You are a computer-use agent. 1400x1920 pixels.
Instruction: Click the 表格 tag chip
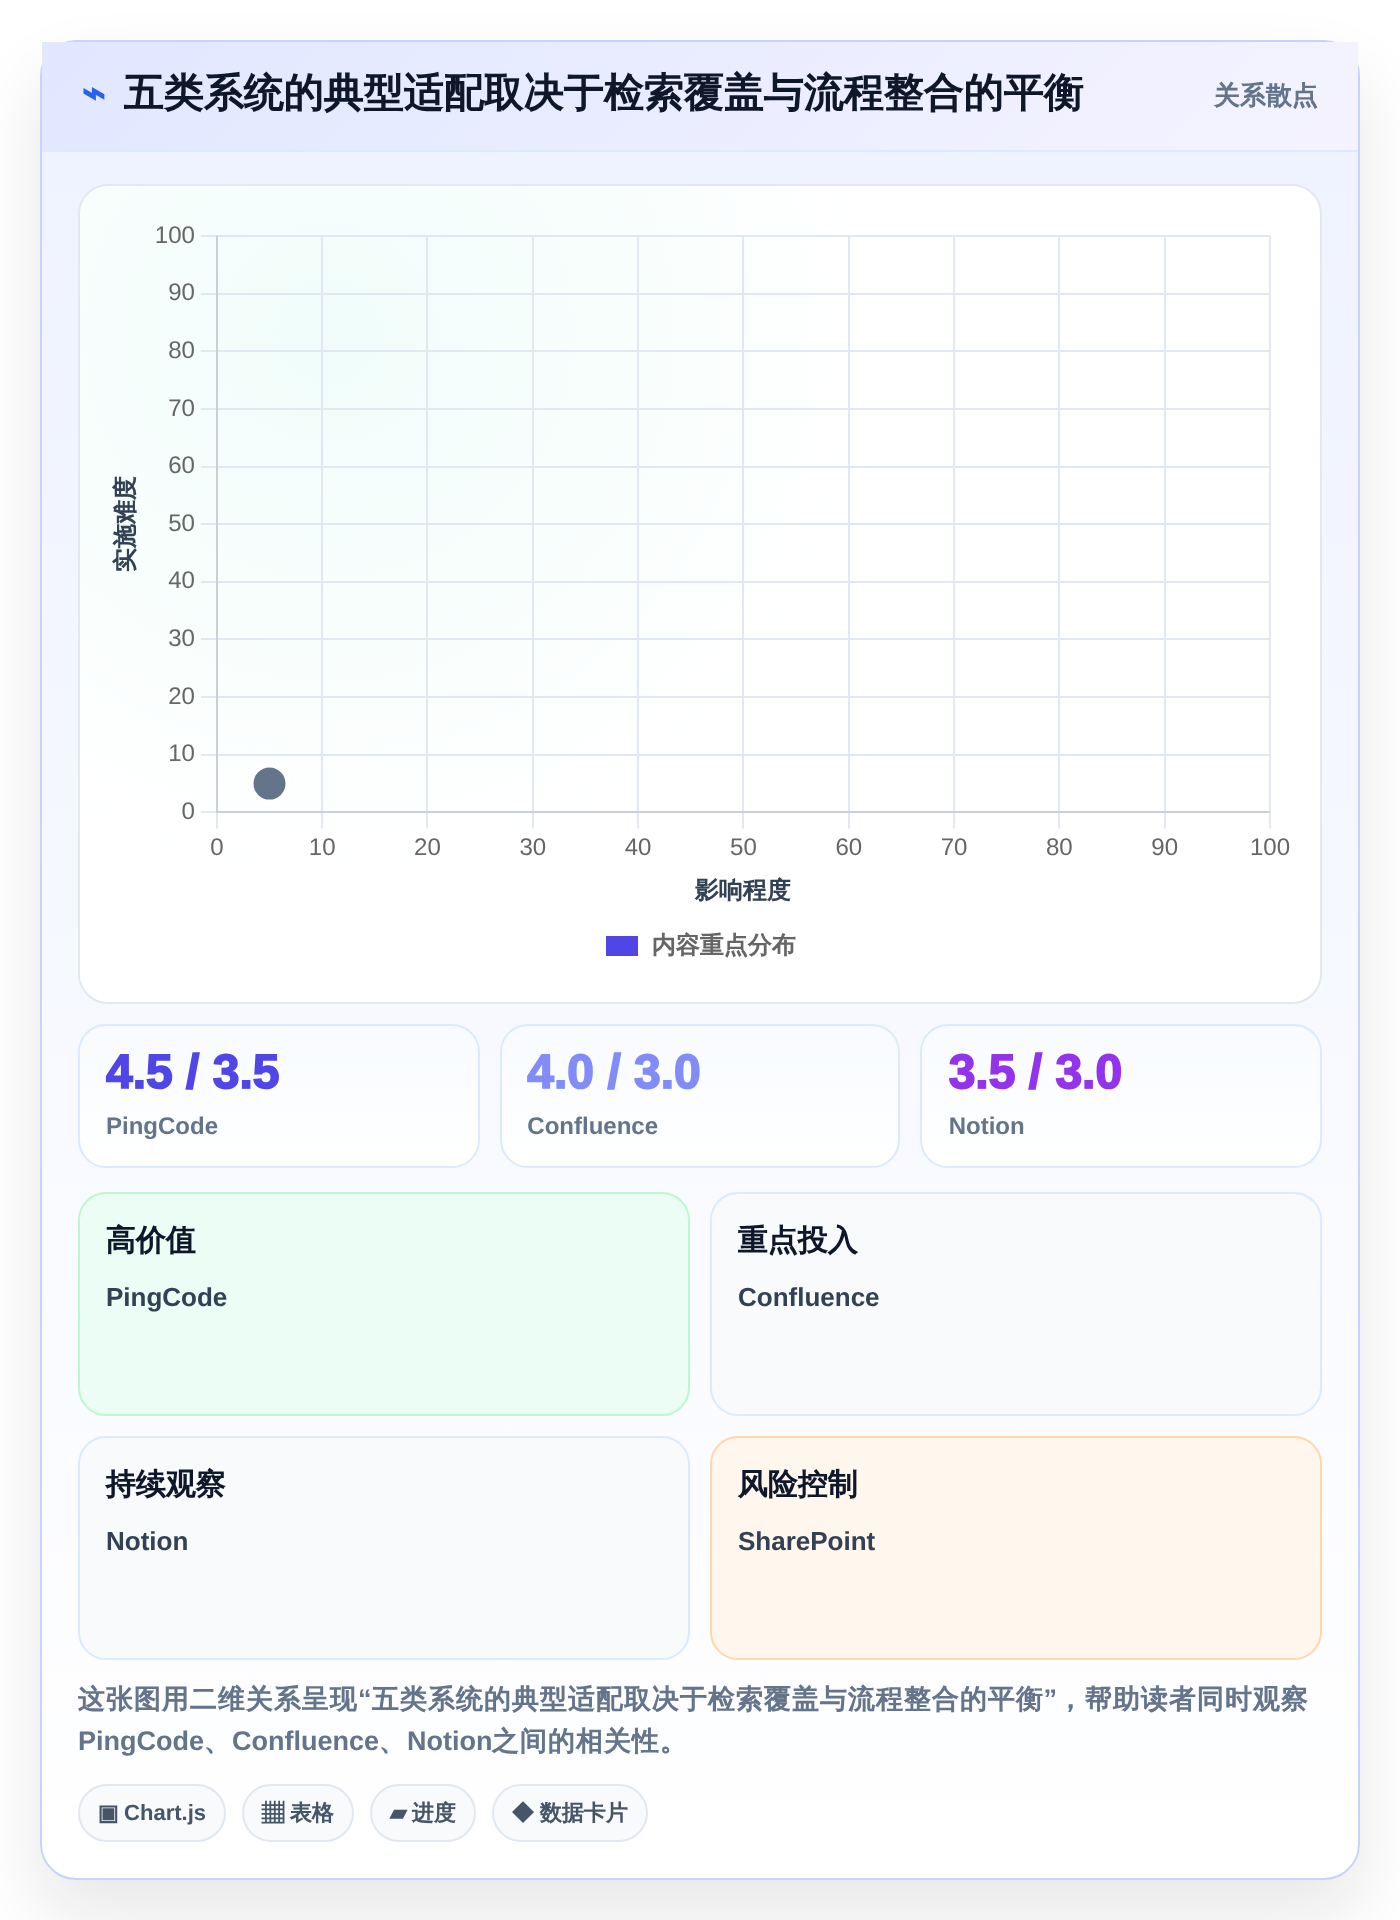(298, 1813)
